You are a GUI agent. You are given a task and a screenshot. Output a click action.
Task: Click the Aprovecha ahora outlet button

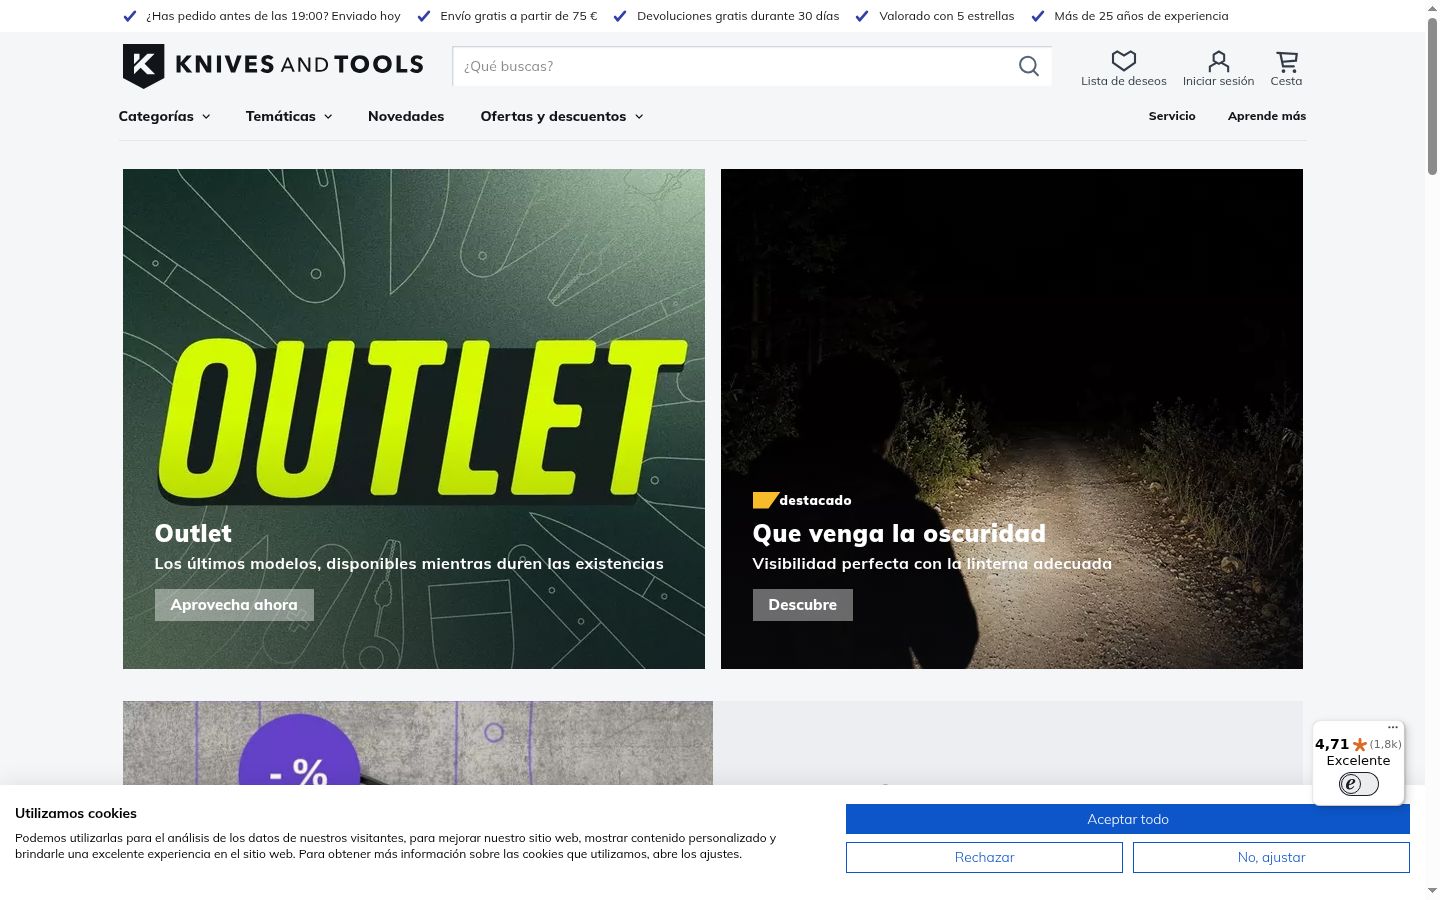pos(234,605)
